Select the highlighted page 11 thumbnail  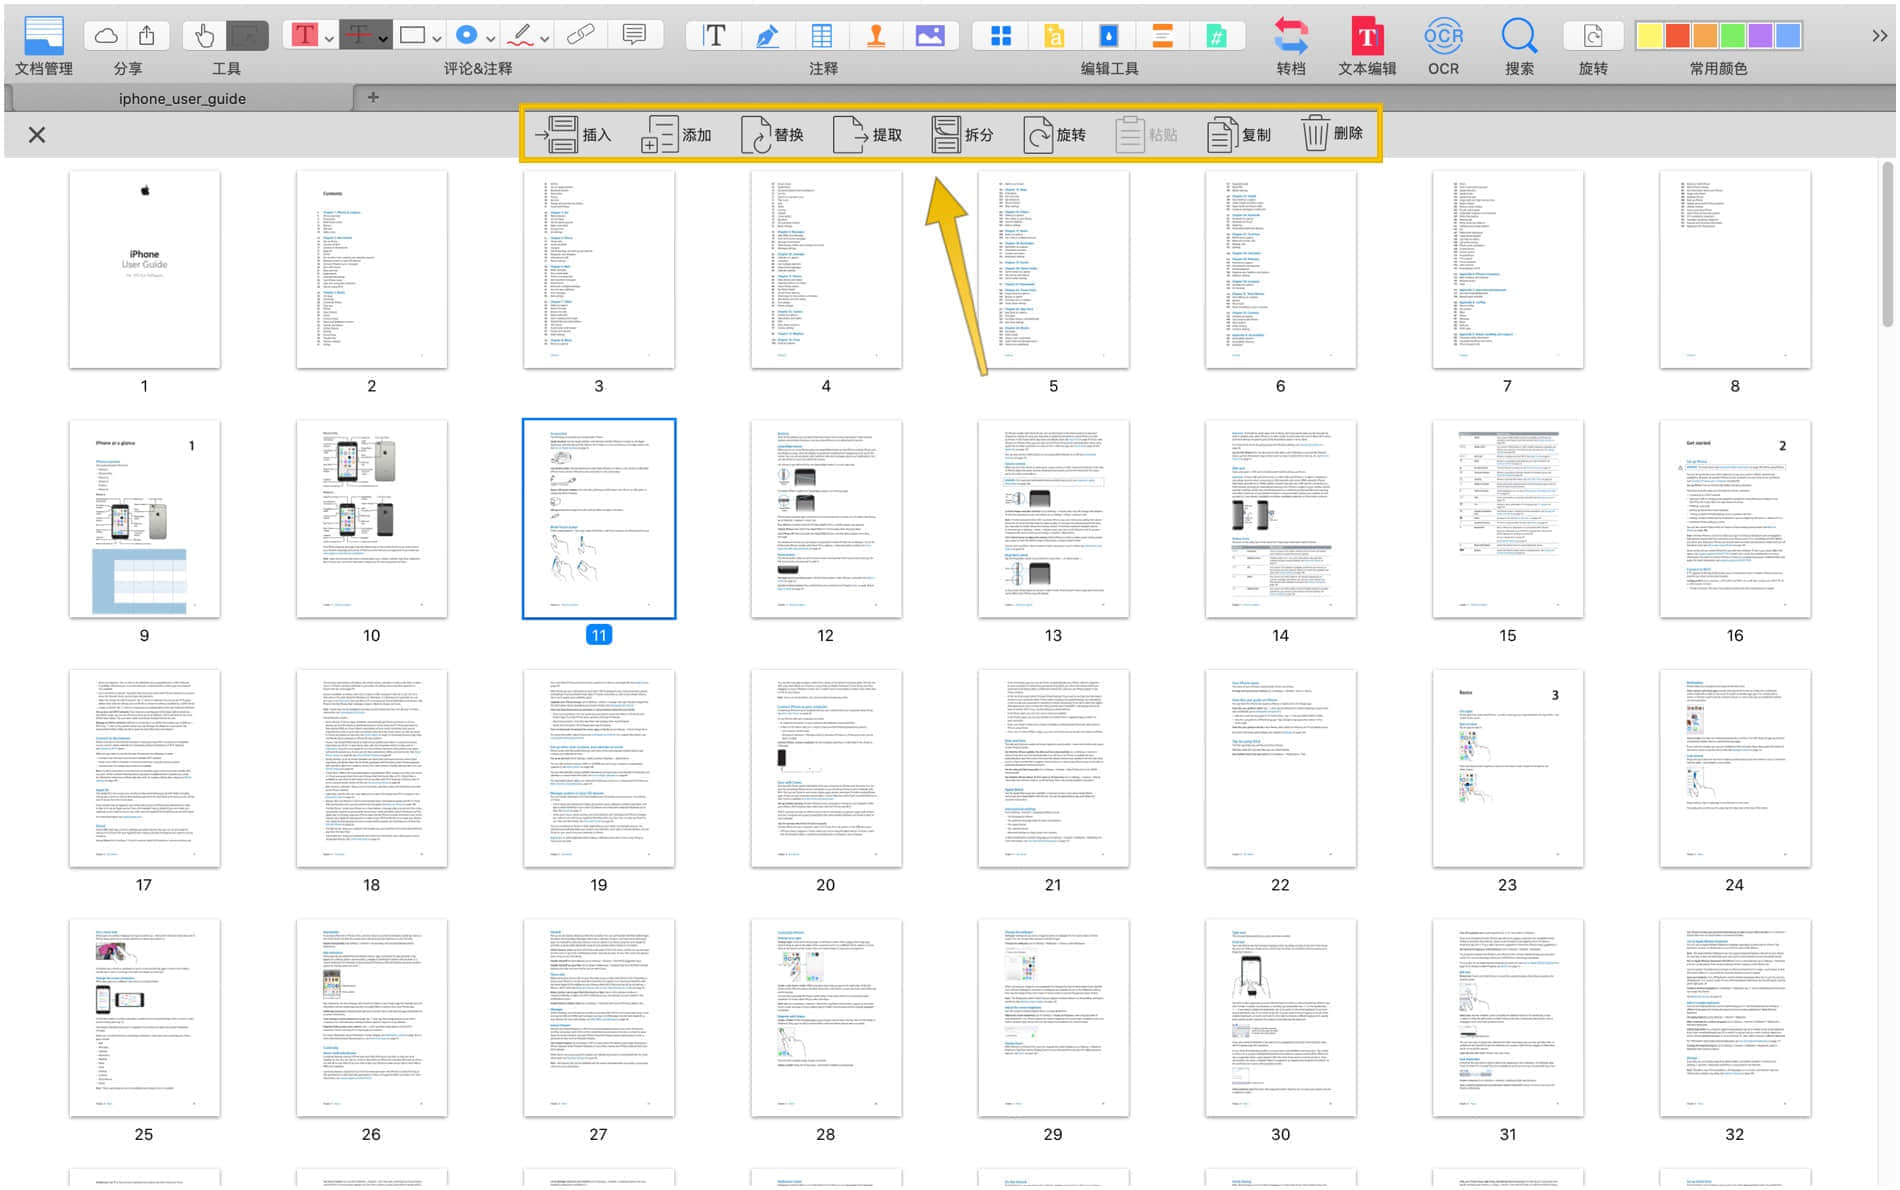599,519
